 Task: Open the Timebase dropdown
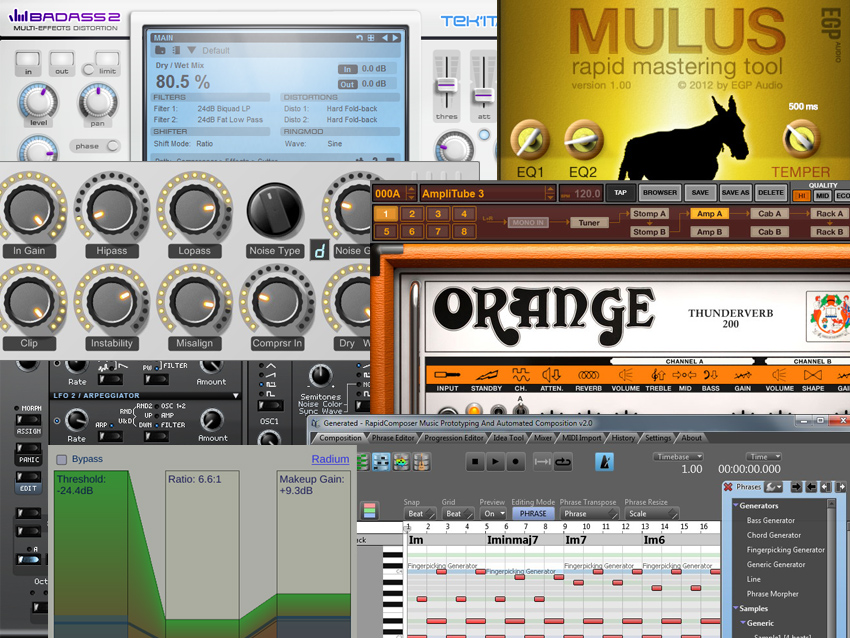tap(678, 457)
